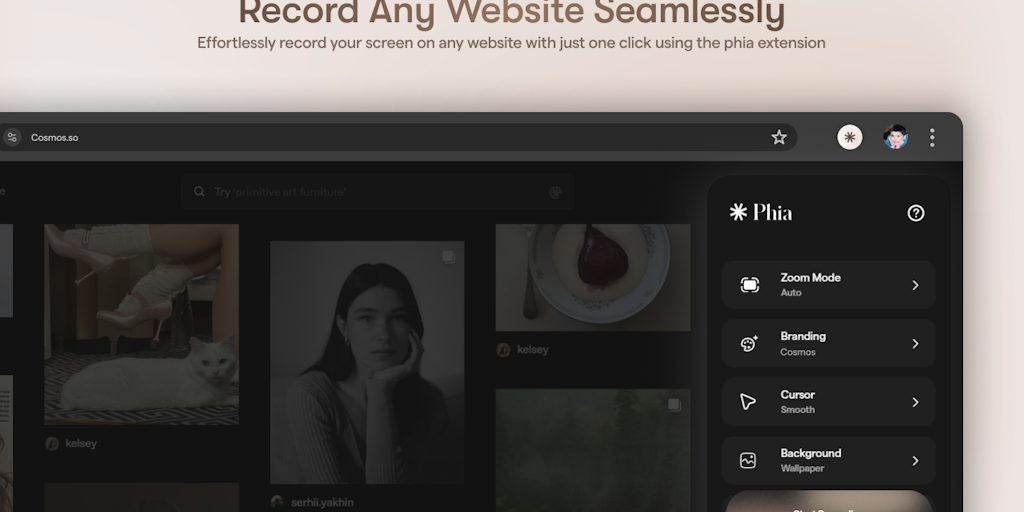Open the serhii.yakhin profile link
Image resolution: width=1024 pixels, height=512 pixels.
[x=320, y=502]
